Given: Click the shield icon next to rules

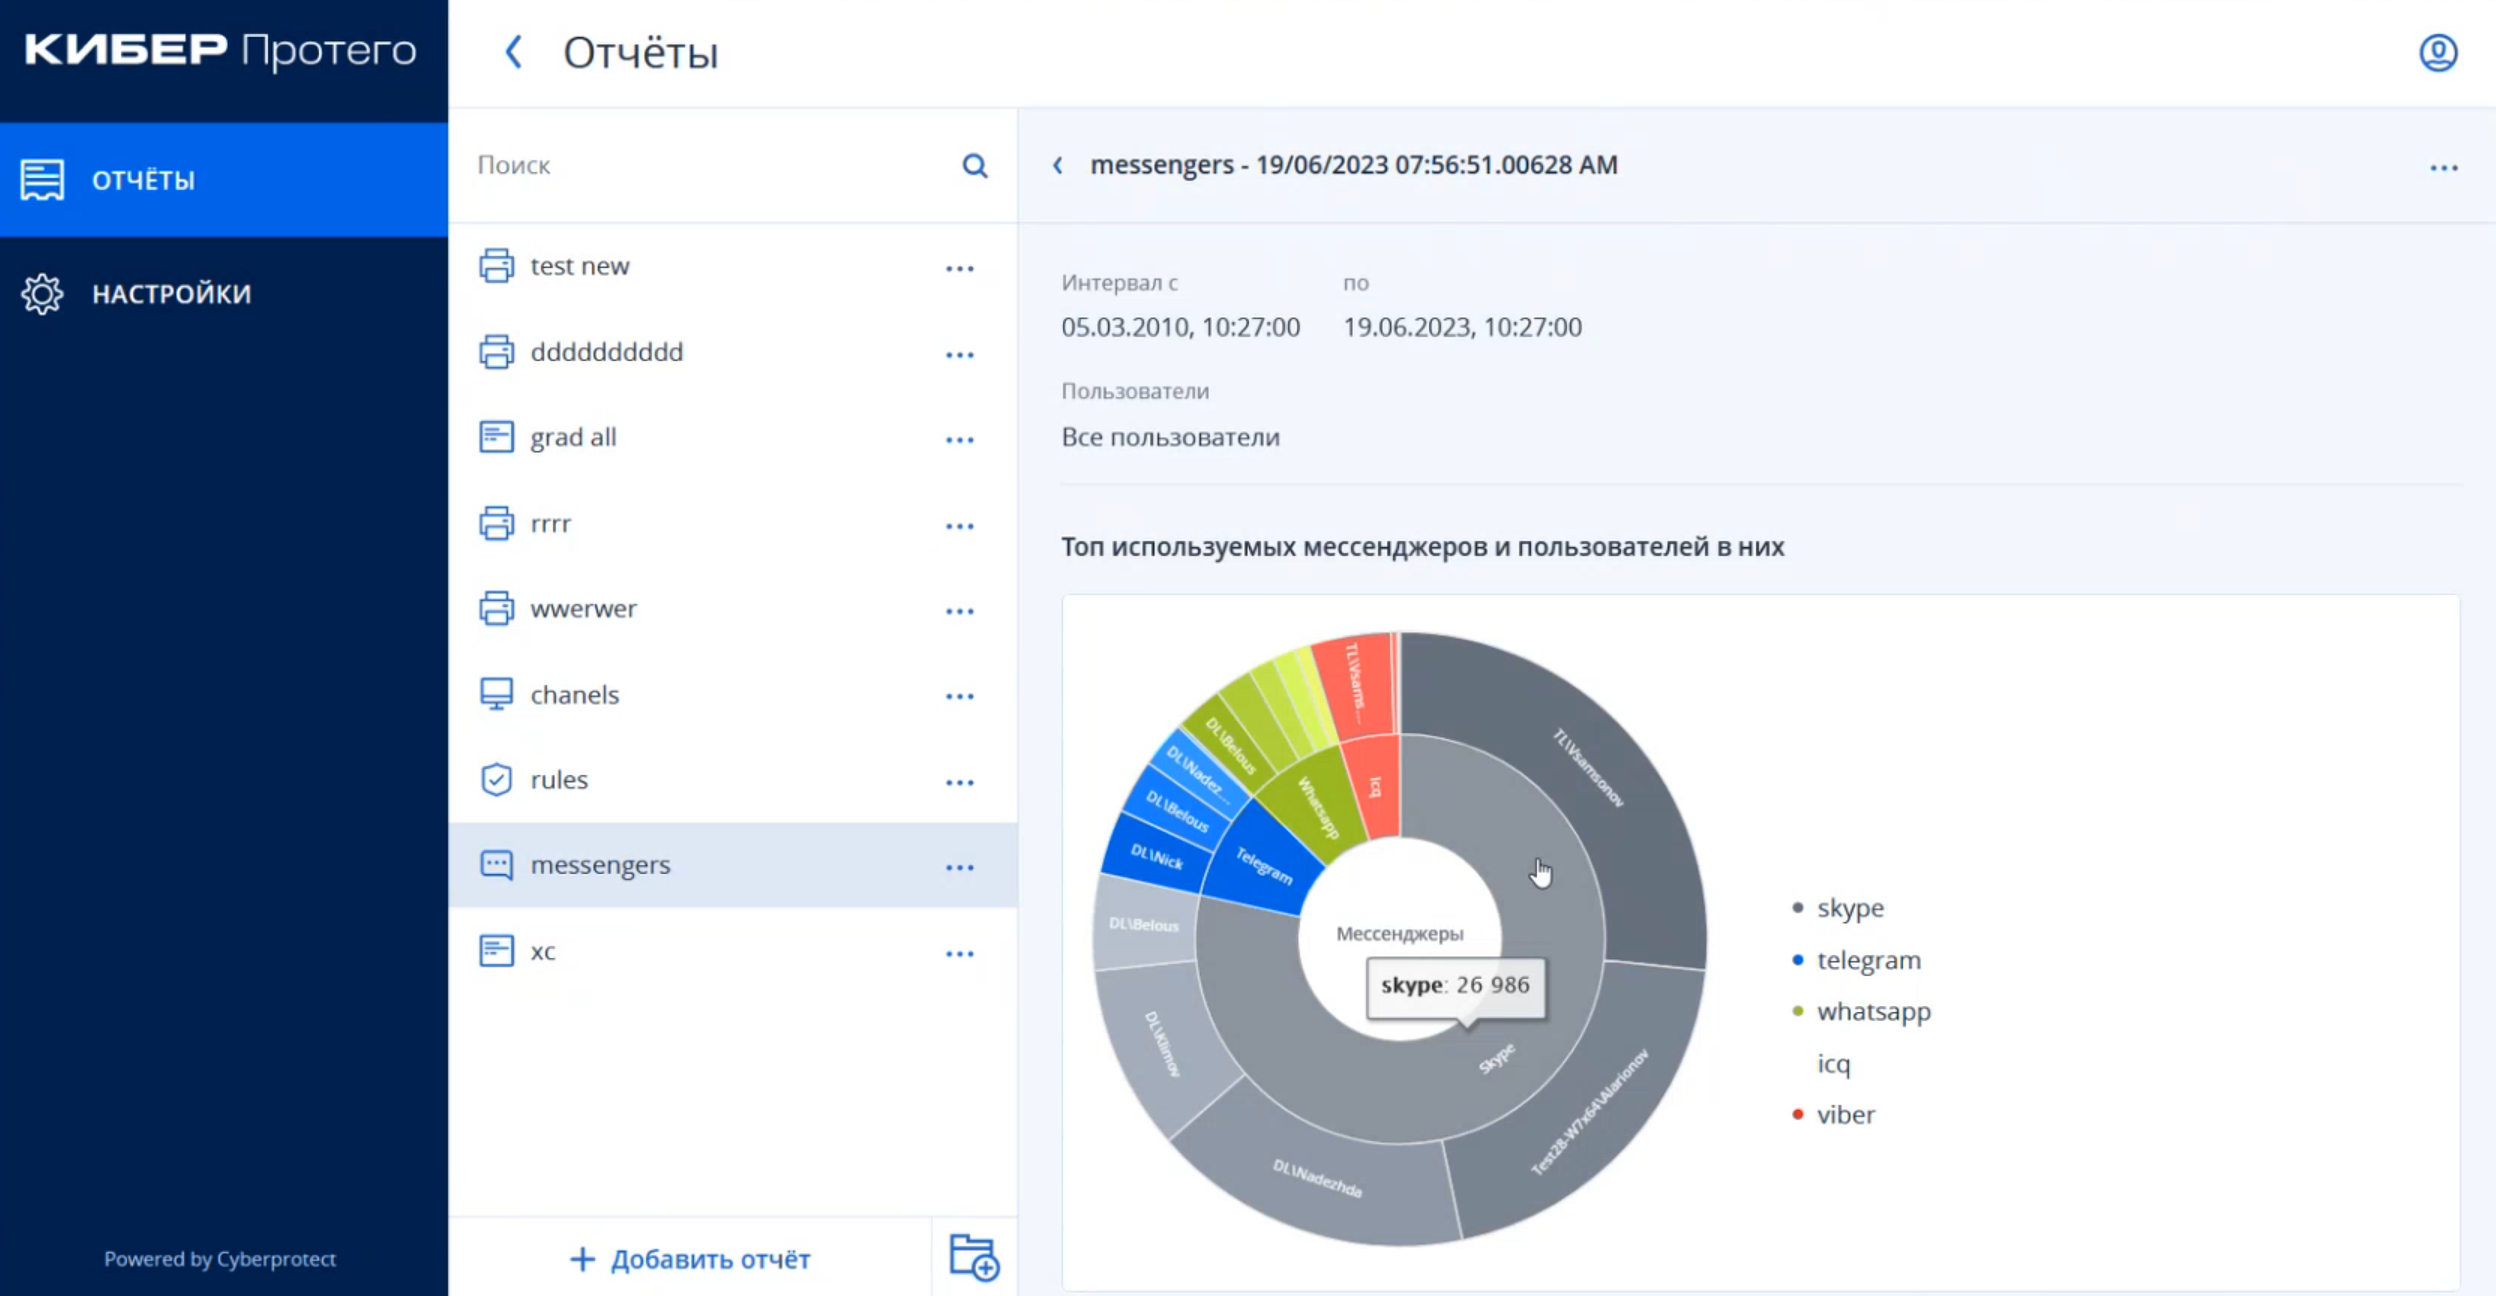Looking at the screenshot, I should click(496, 779).
